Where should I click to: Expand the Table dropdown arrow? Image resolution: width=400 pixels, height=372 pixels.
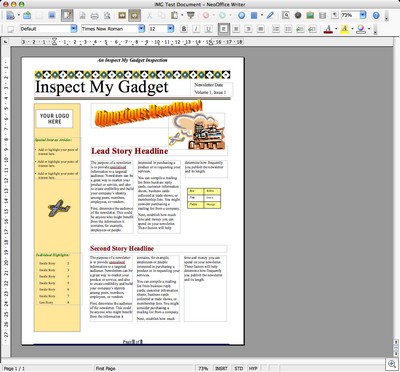(x=262, y=15)
